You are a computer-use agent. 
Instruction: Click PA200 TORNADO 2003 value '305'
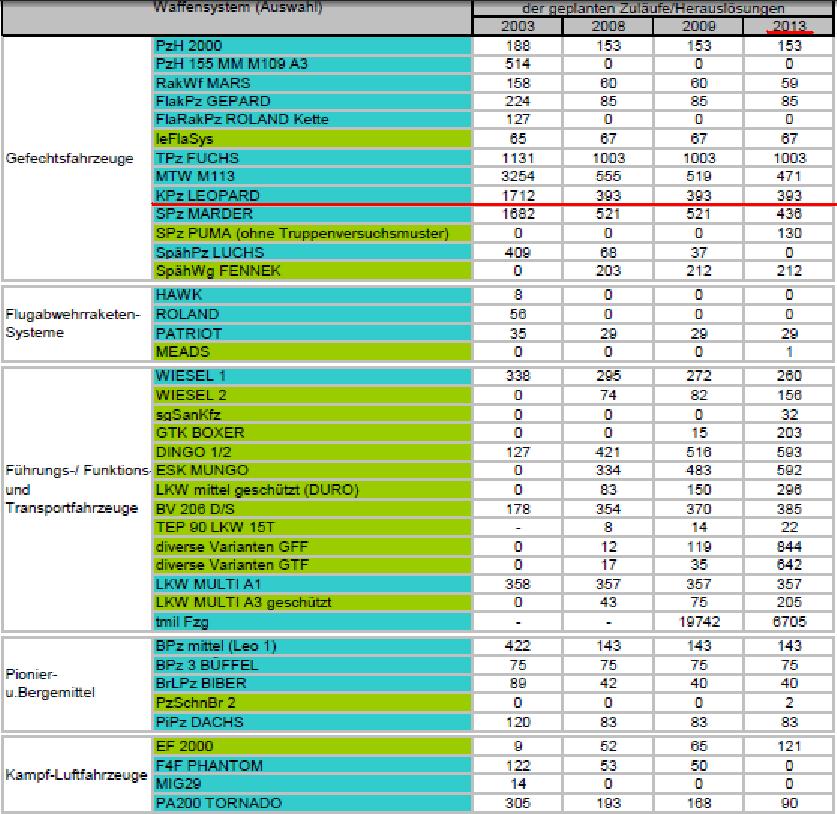[x=518, y=803]
